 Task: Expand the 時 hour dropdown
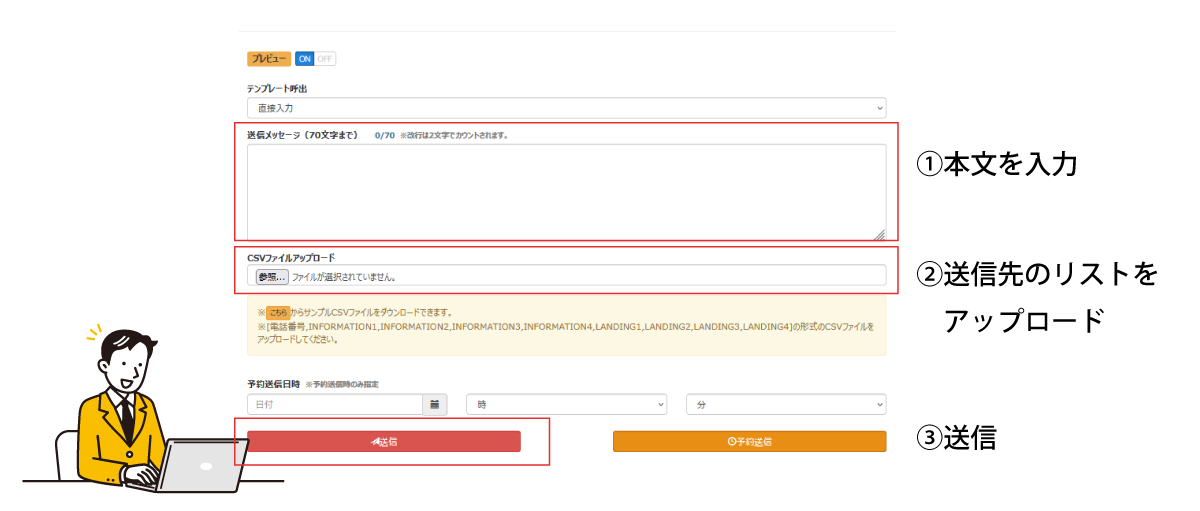pyautogui.click(x=566, y=404)
